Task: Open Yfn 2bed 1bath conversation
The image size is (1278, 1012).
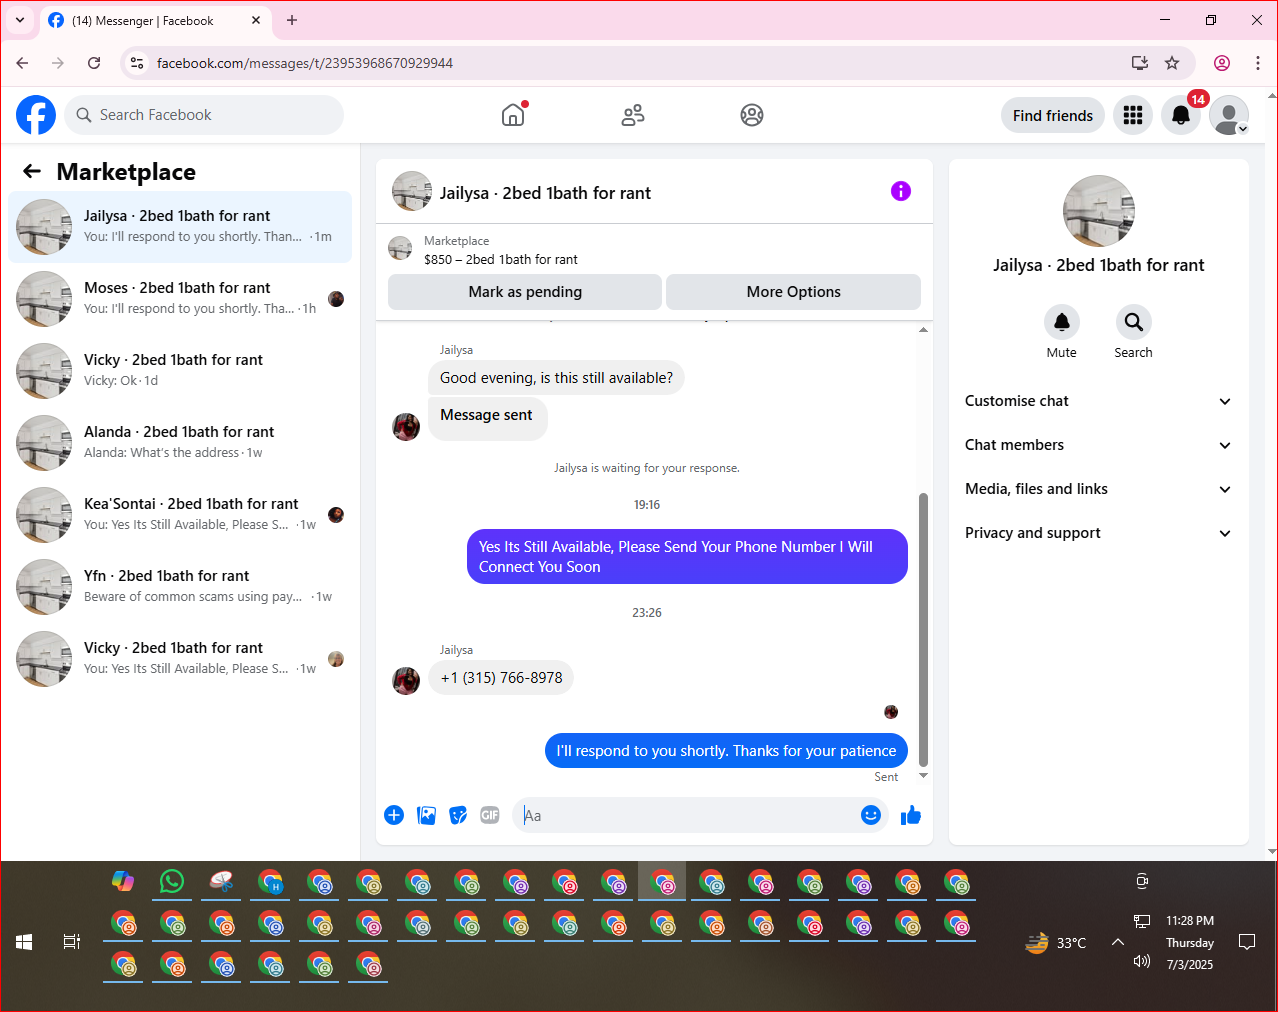Action: pos(180,587)
